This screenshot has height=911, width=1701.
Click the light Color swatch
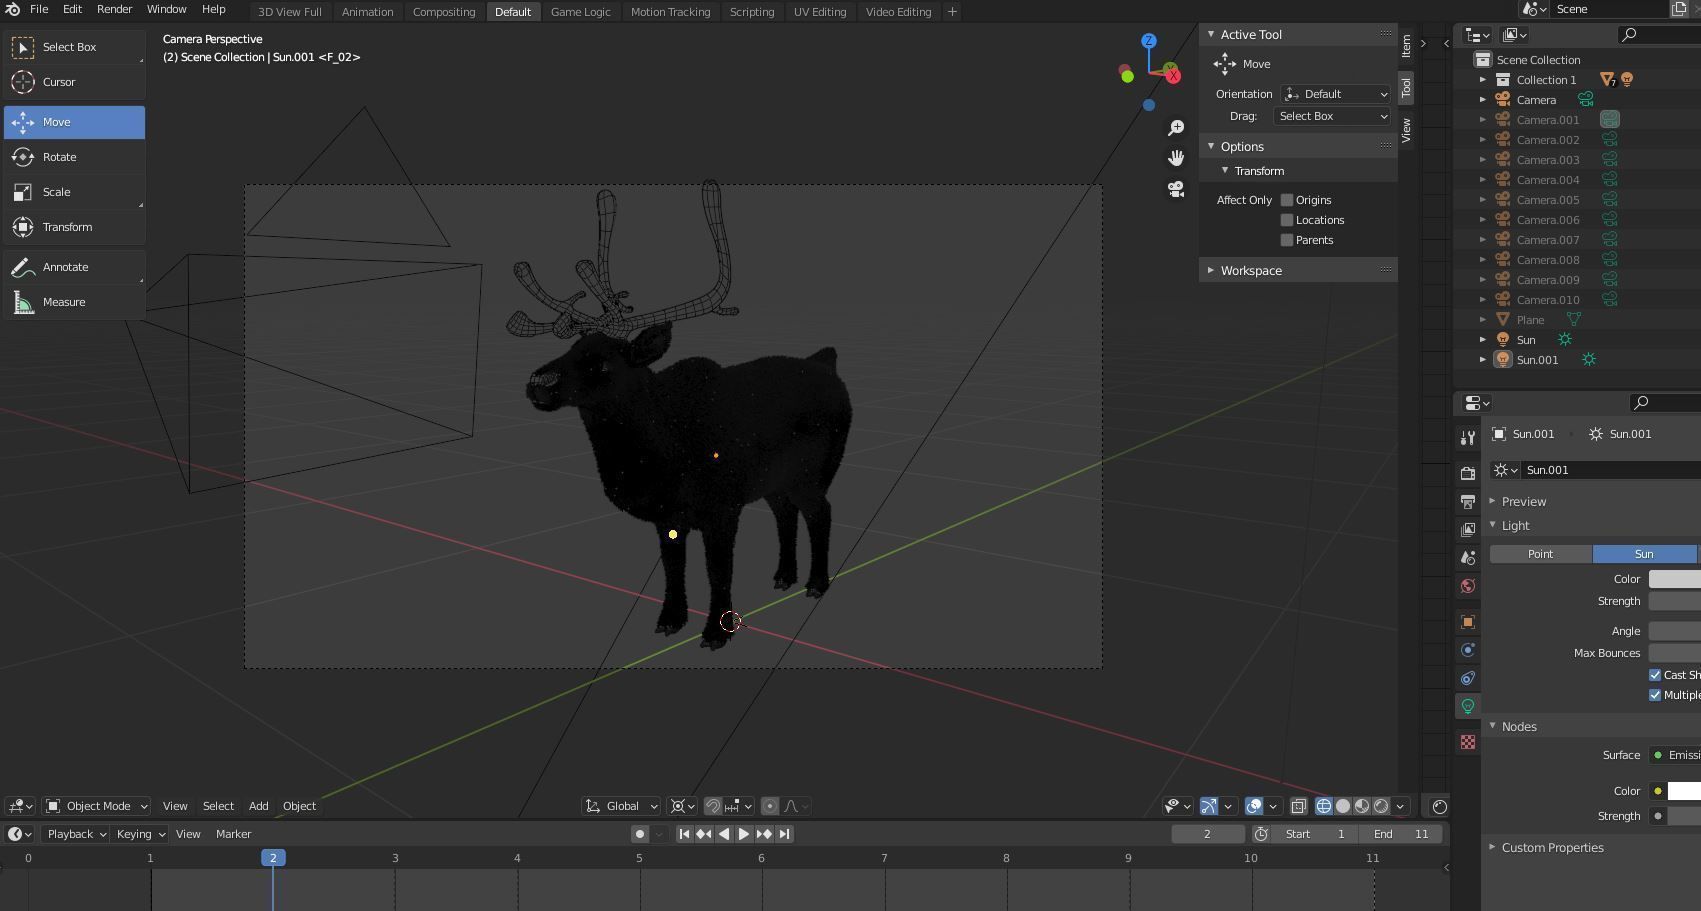[x=1675, y=579]
